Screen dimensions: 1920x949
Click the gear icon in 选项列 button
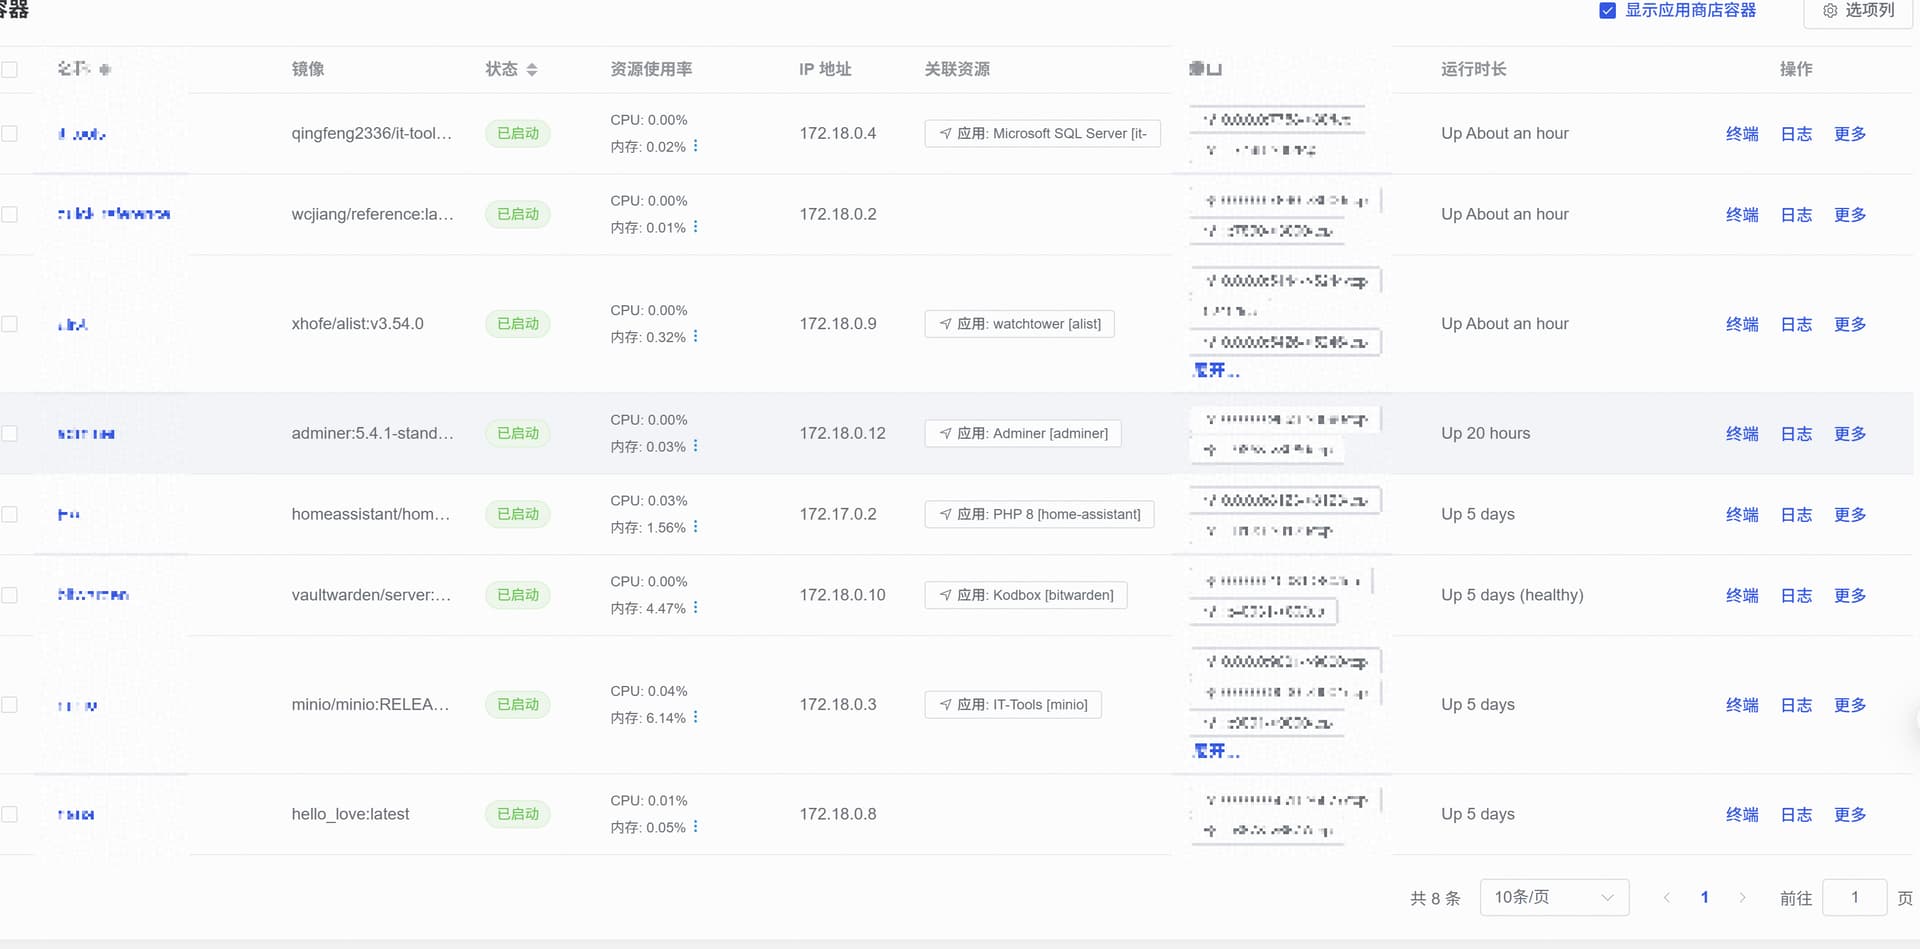tap(1830, 11)
